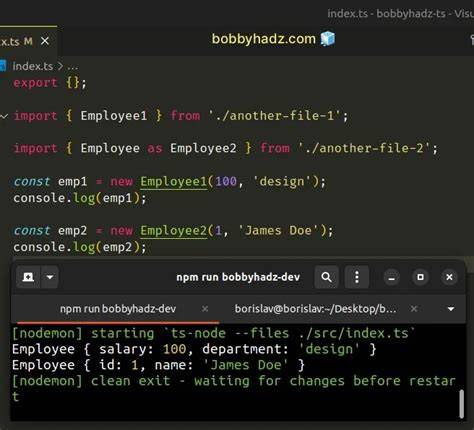The width and height of the screenshot is (474, 430).
Task: Collapse the import block fold arrow
Action: [x=4, y=116]
